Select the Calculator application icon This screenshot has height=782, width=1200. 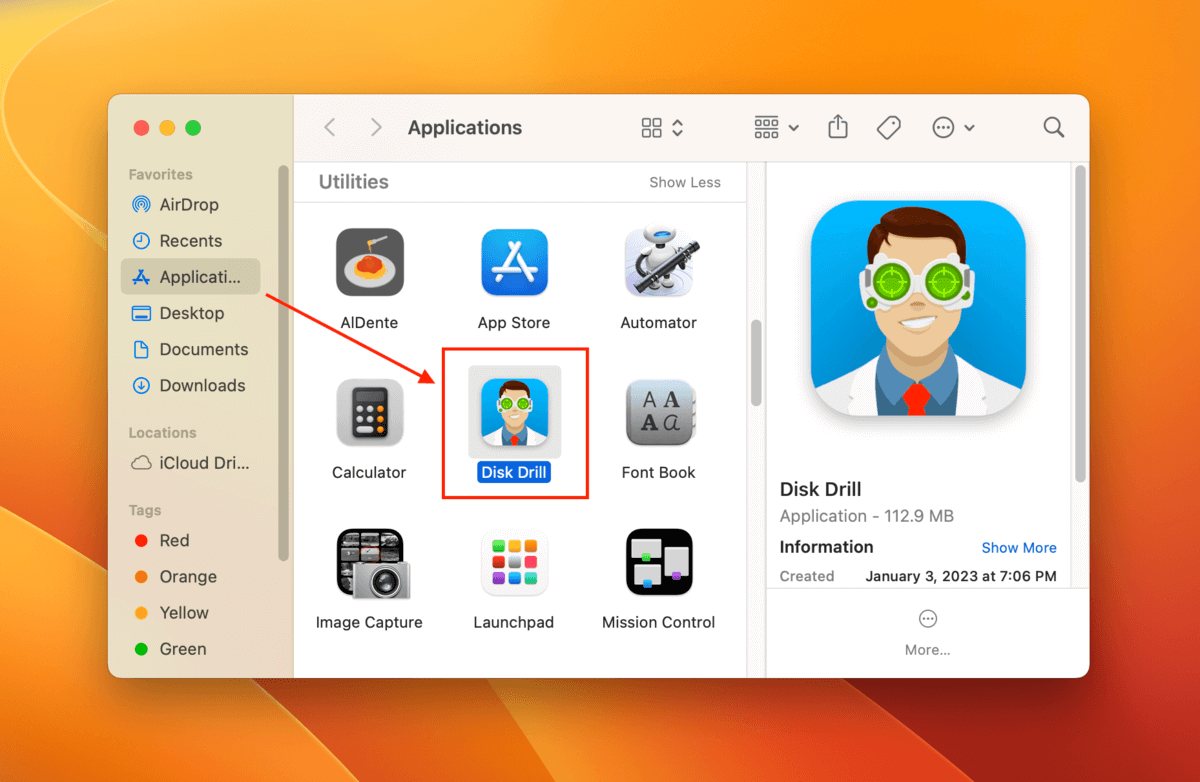click(370, 412)
